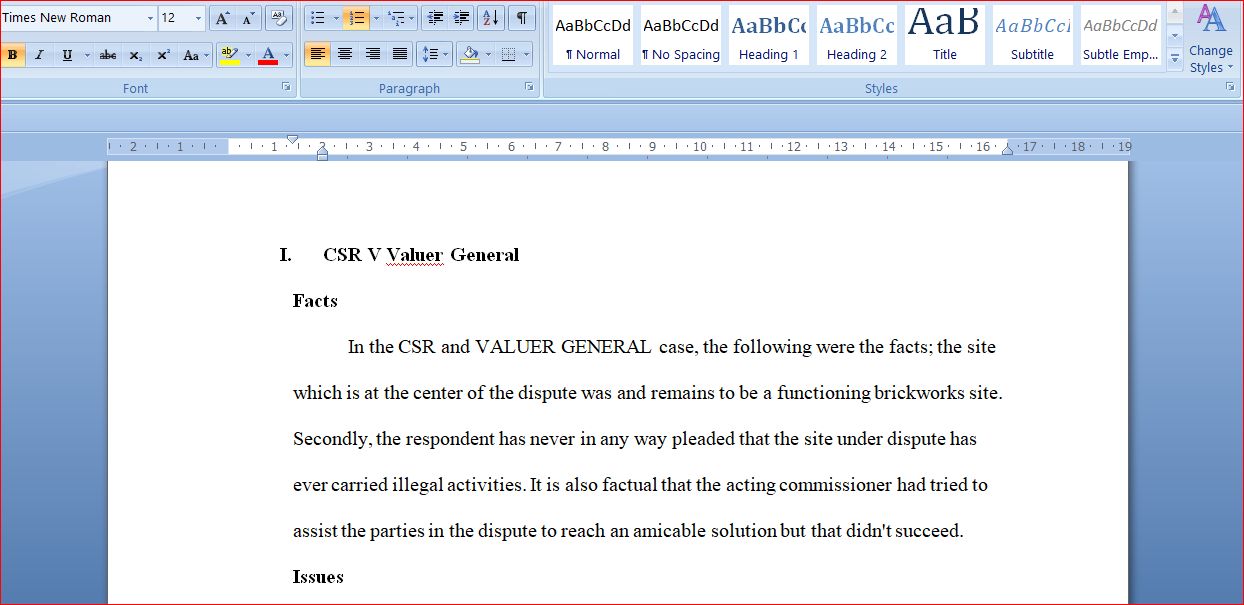1244x605 pixels.
Task: Click the Grow Font icon
Action: click(222, 18)
